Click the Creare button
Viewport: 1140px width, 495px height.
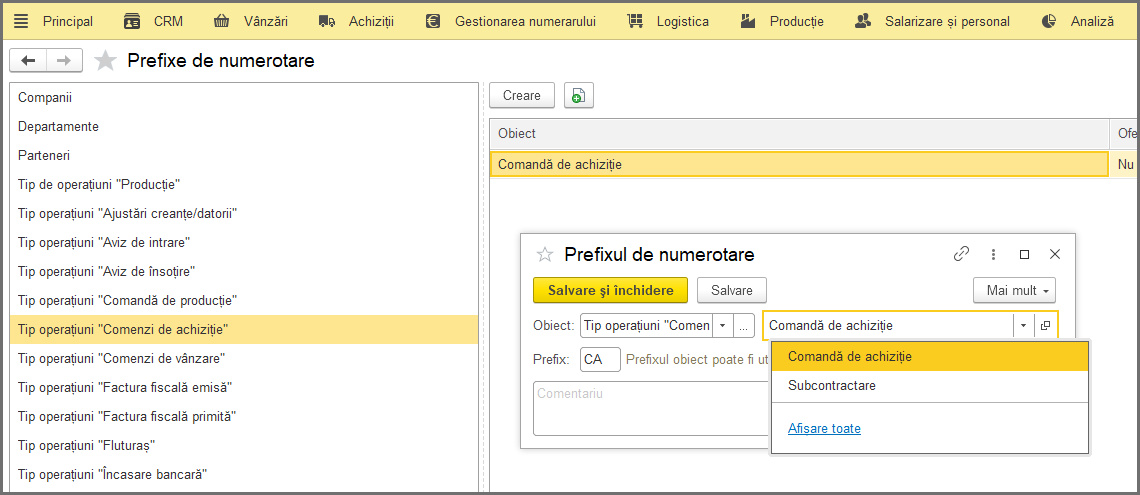click(522, 95)
